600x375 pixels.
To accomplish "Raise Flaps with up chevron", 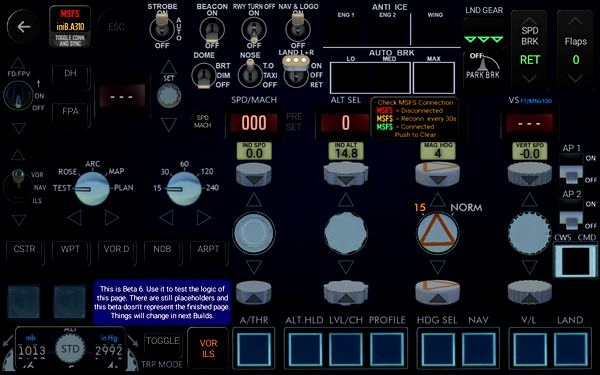I will pos(575,21).
